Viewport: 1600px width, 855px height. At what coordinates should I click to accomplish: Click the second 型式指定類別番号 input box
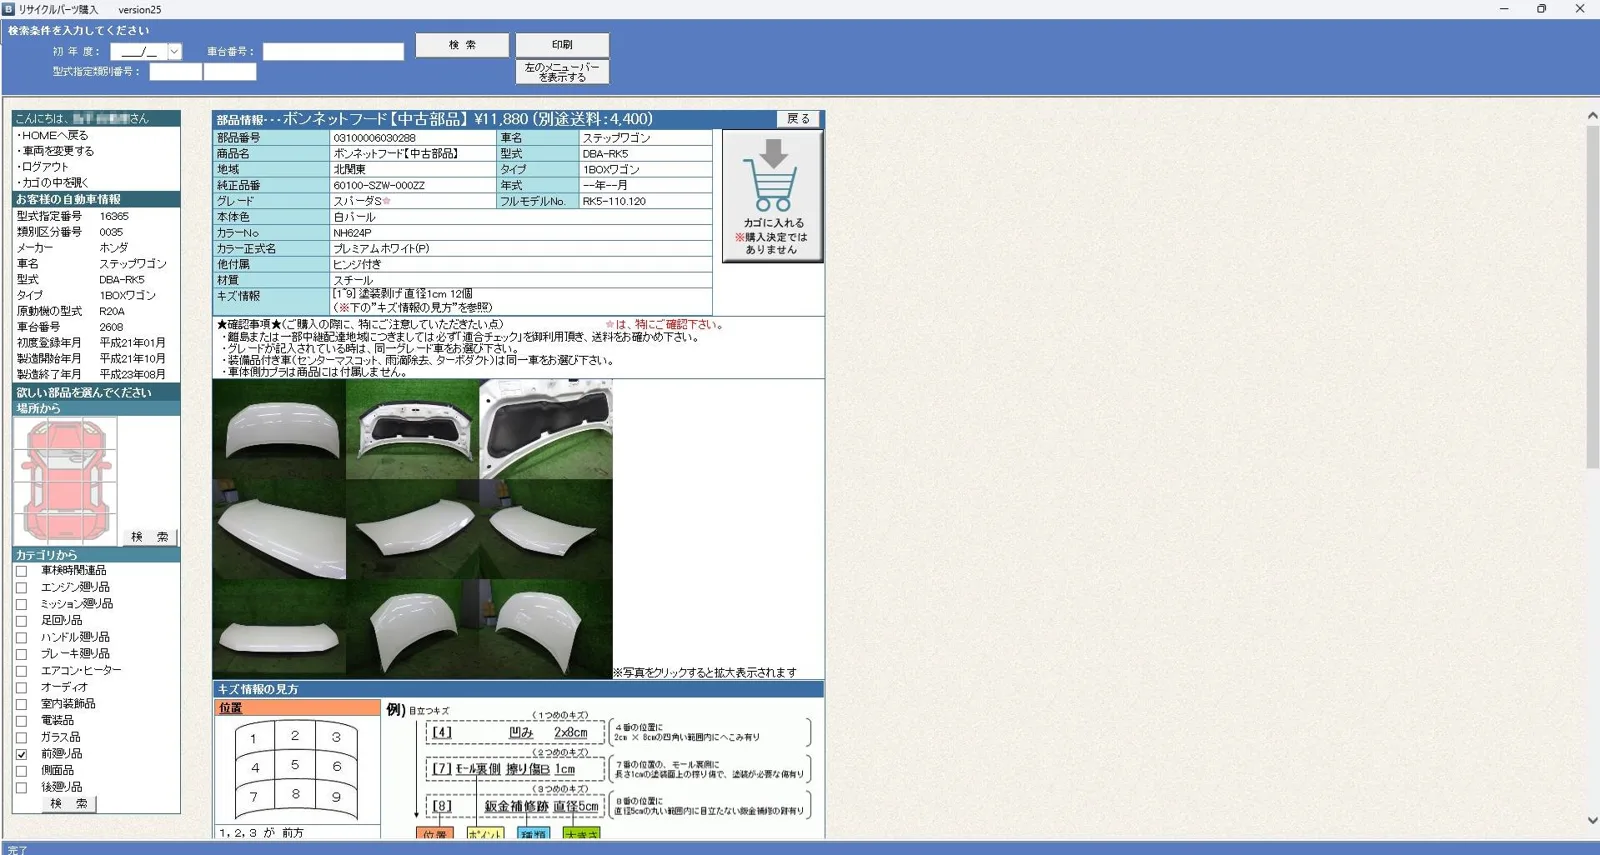point(230,72)
